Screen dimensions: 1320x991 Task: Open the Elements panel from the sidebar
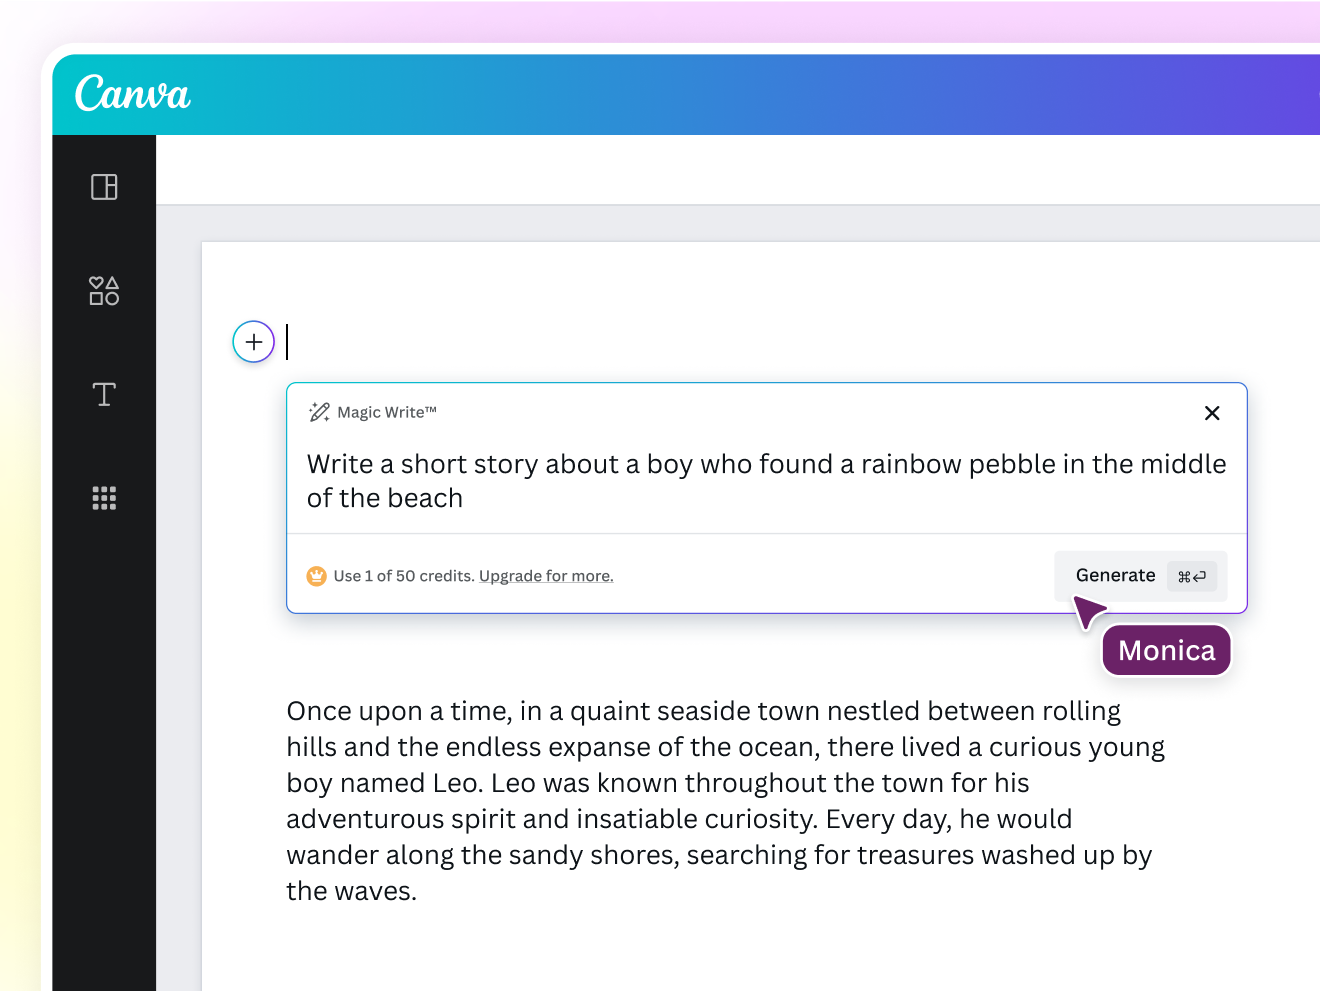pos(104,291)
